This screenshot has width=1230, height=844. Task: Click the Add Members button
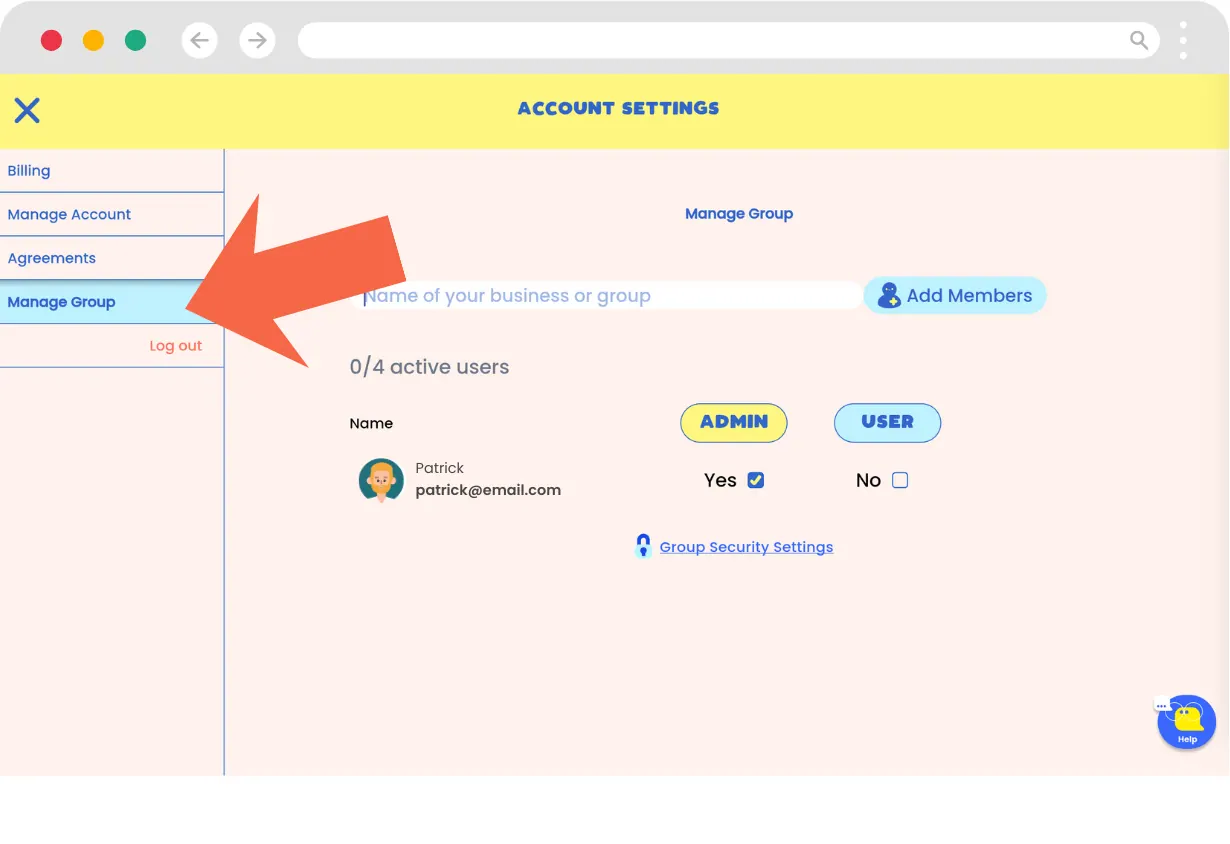(955, 295)
